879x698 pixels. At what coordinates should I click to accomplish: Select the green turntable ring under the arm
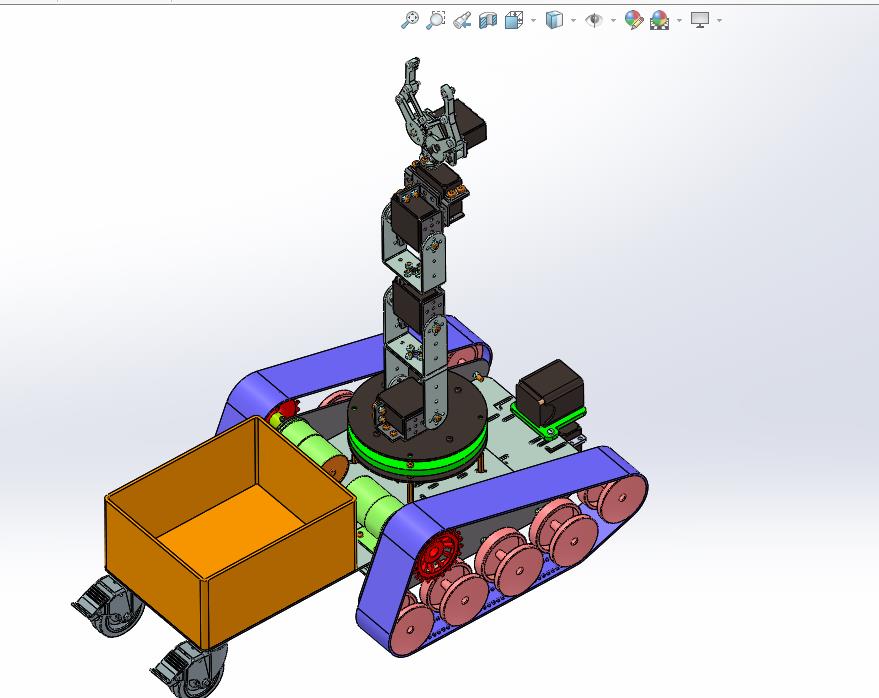tap(416, 455)
